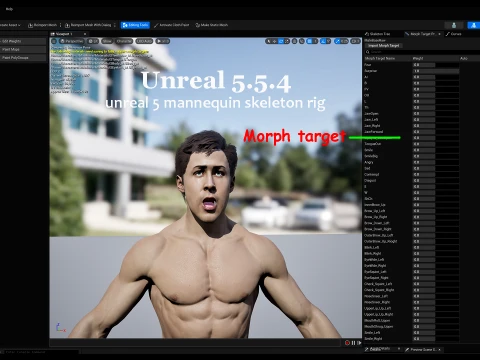Open the scale snap value dropdown

345,41
